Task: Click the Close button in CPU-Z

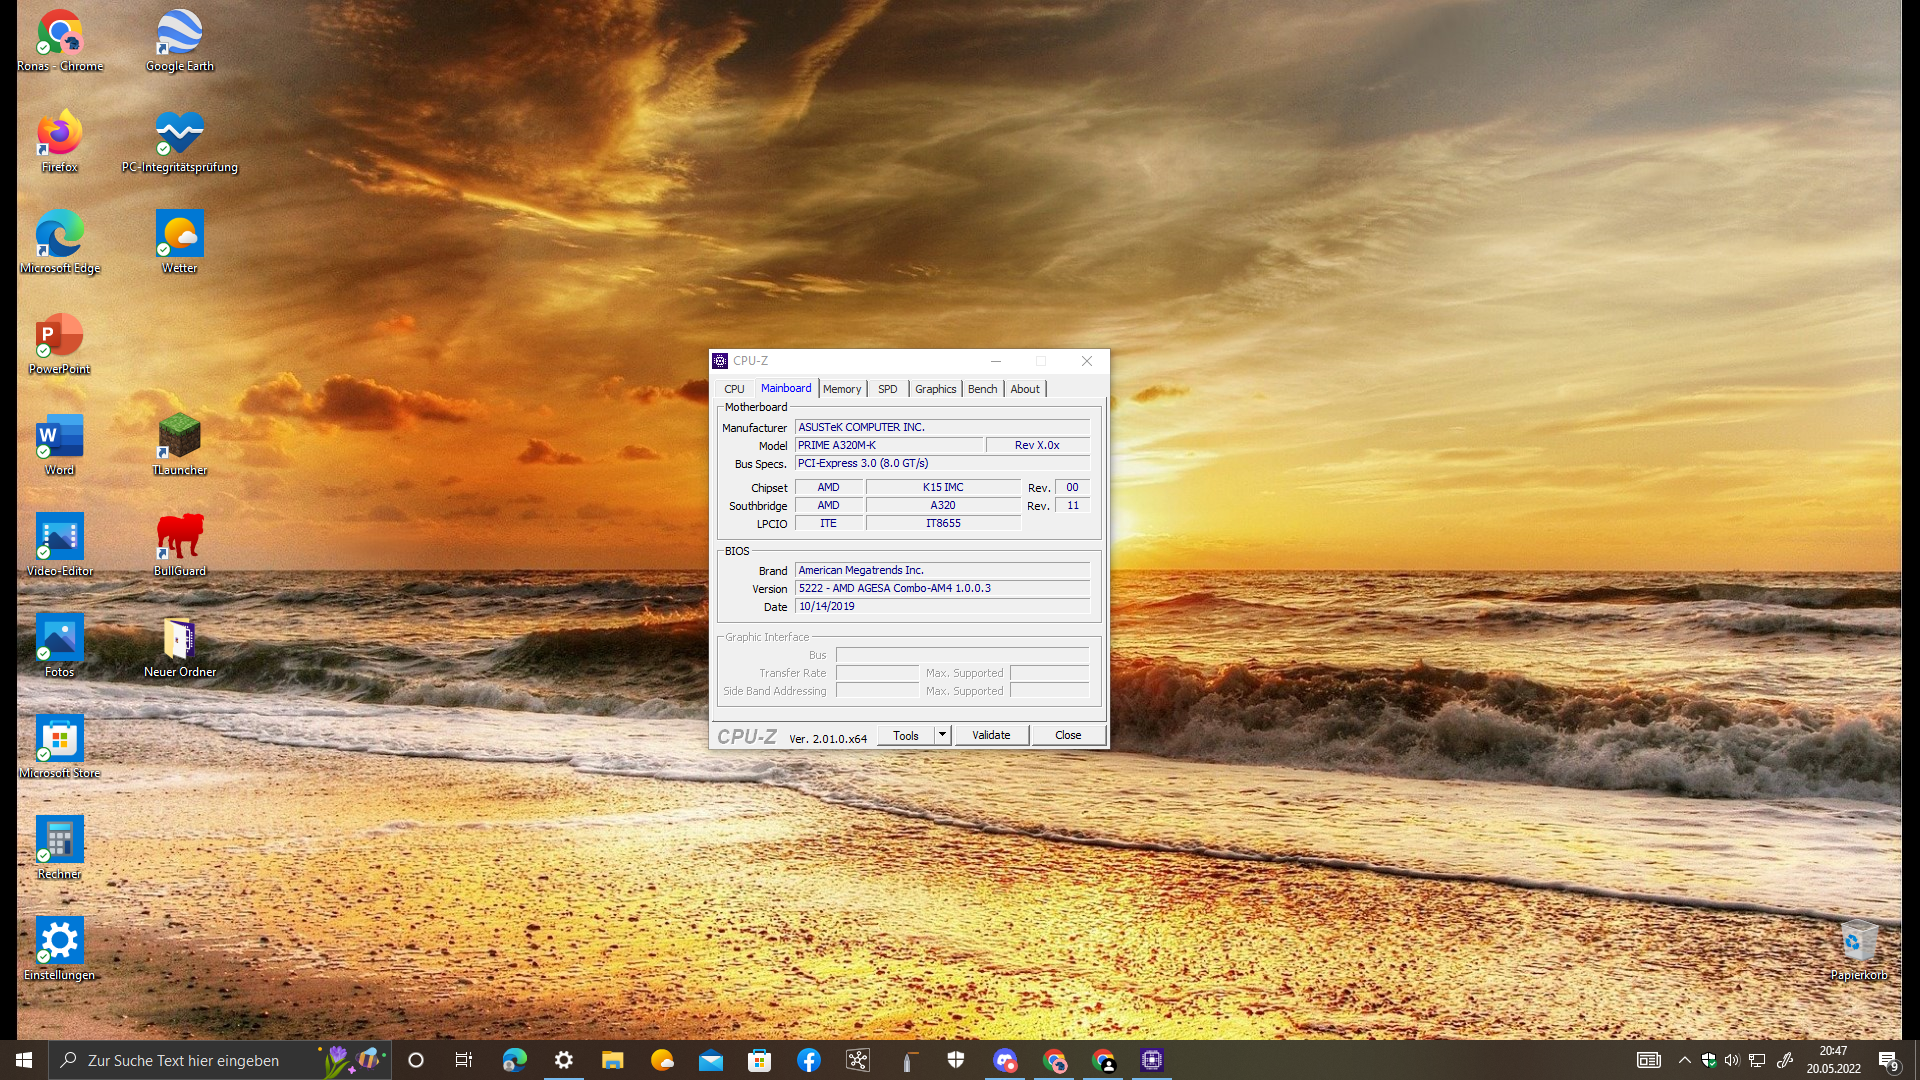Action: 1068,735
